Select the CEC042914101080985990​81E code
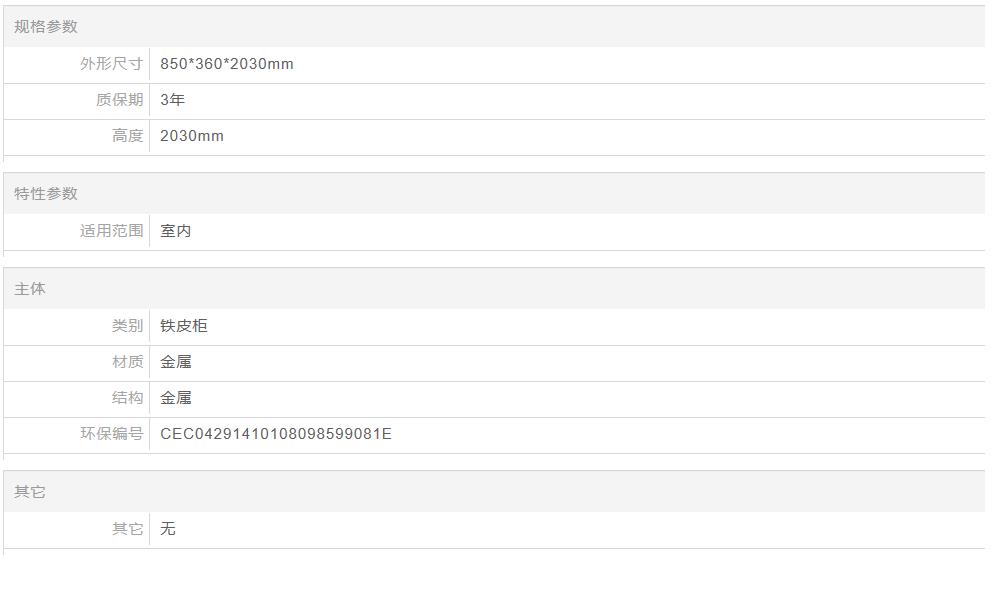 275,434
